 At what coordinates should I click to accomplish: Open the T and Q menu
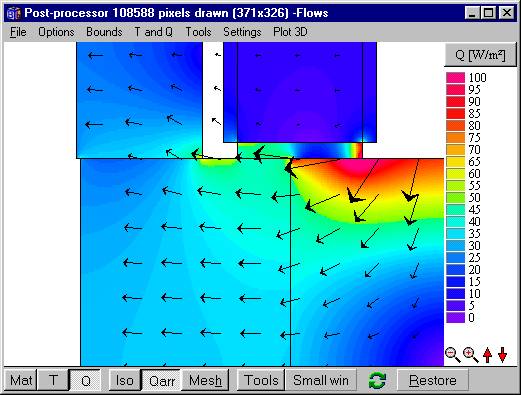(x=153, y=32)
